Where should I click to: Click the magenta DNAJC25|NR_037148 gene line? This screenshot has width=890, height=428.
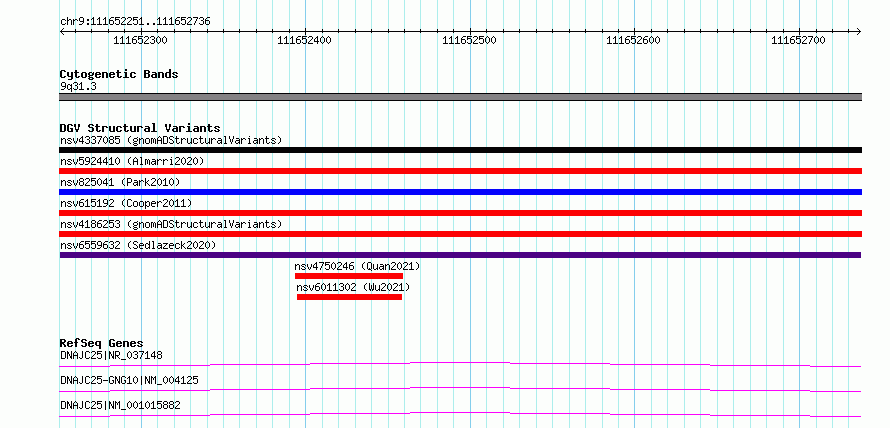[x=460, y=364]
